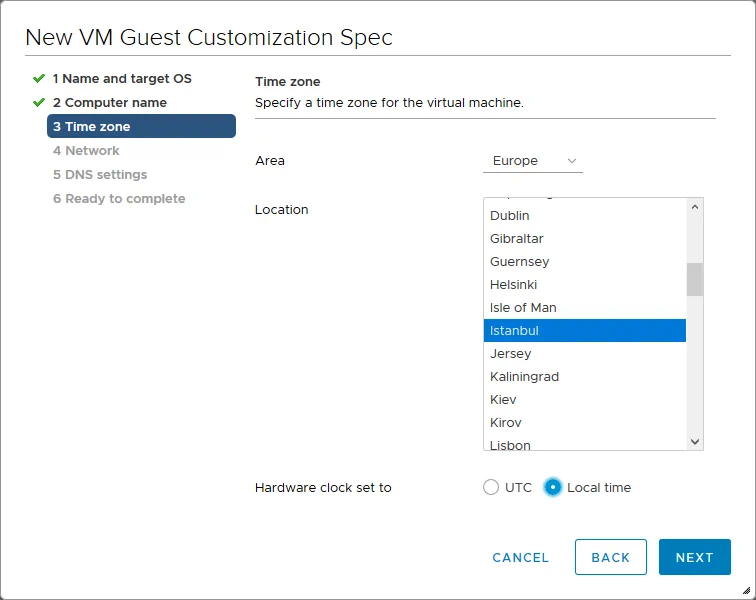Open the Area dropdown showing Europe
The image size is (756, 600).
(x=531, y=161)
